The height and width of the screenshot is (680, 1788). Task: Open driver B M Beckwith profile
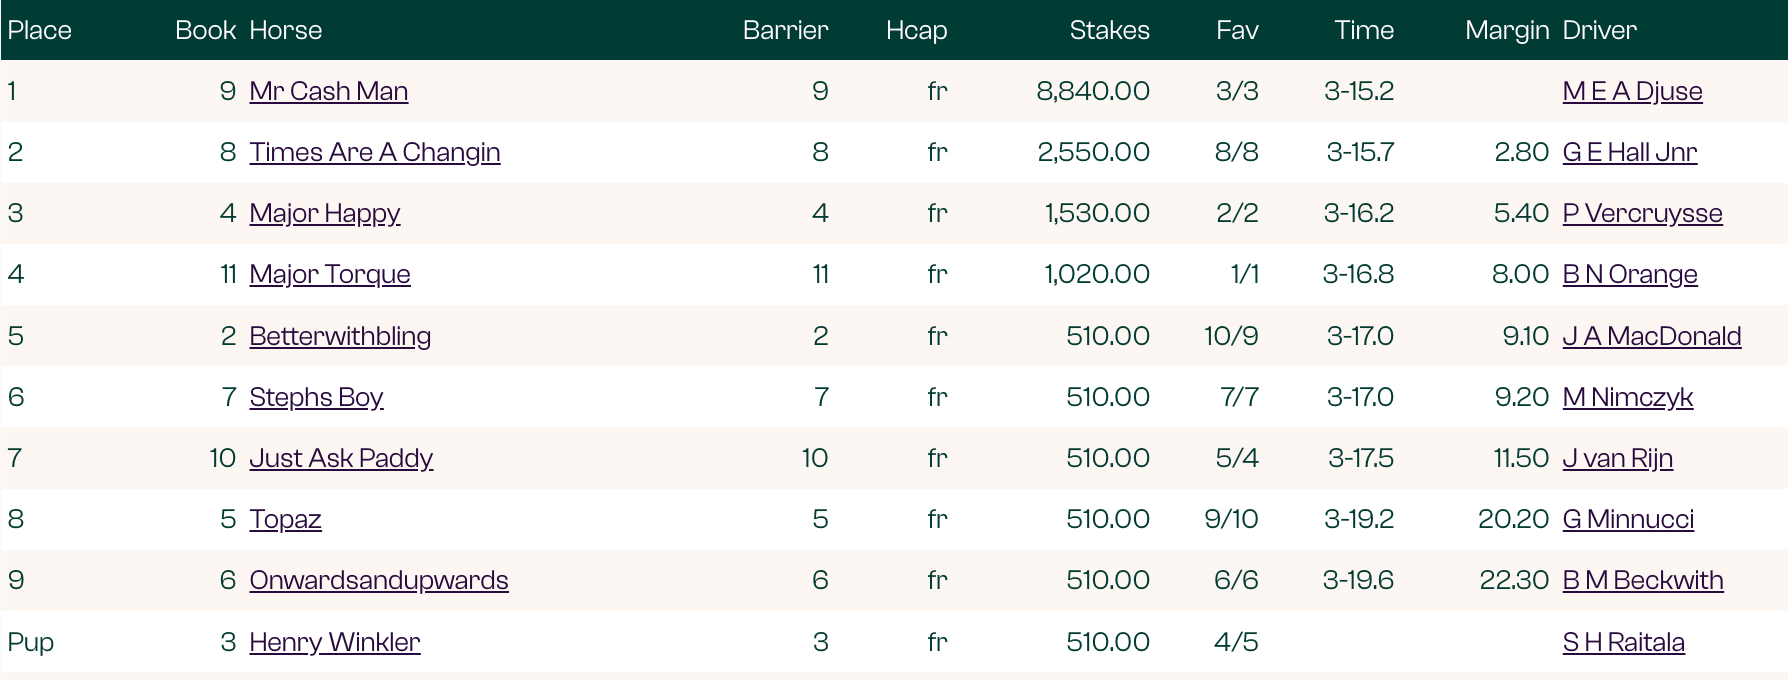pos(1642,580)
